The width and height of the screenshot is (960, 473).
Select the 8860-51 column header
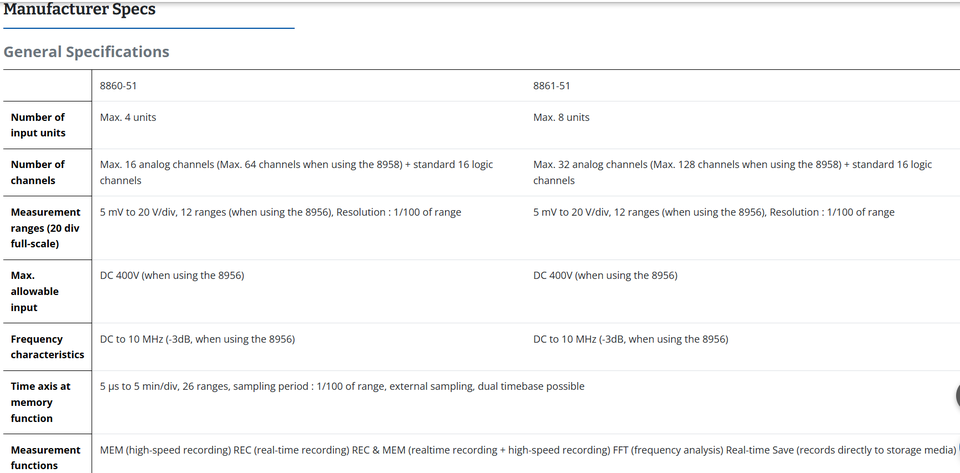(x=118, y=86)
